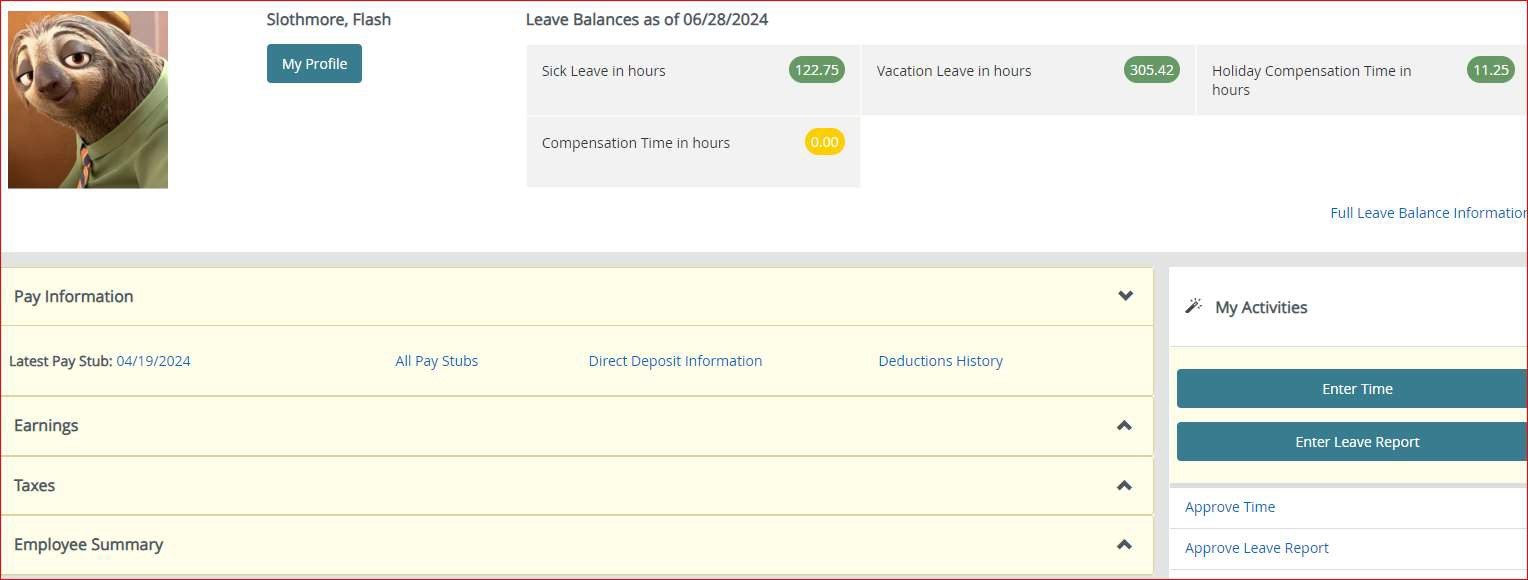Viewport: 1528px width, 580px height.
Task: Collapse the Pay Information section
Action: pos(1125,296)
